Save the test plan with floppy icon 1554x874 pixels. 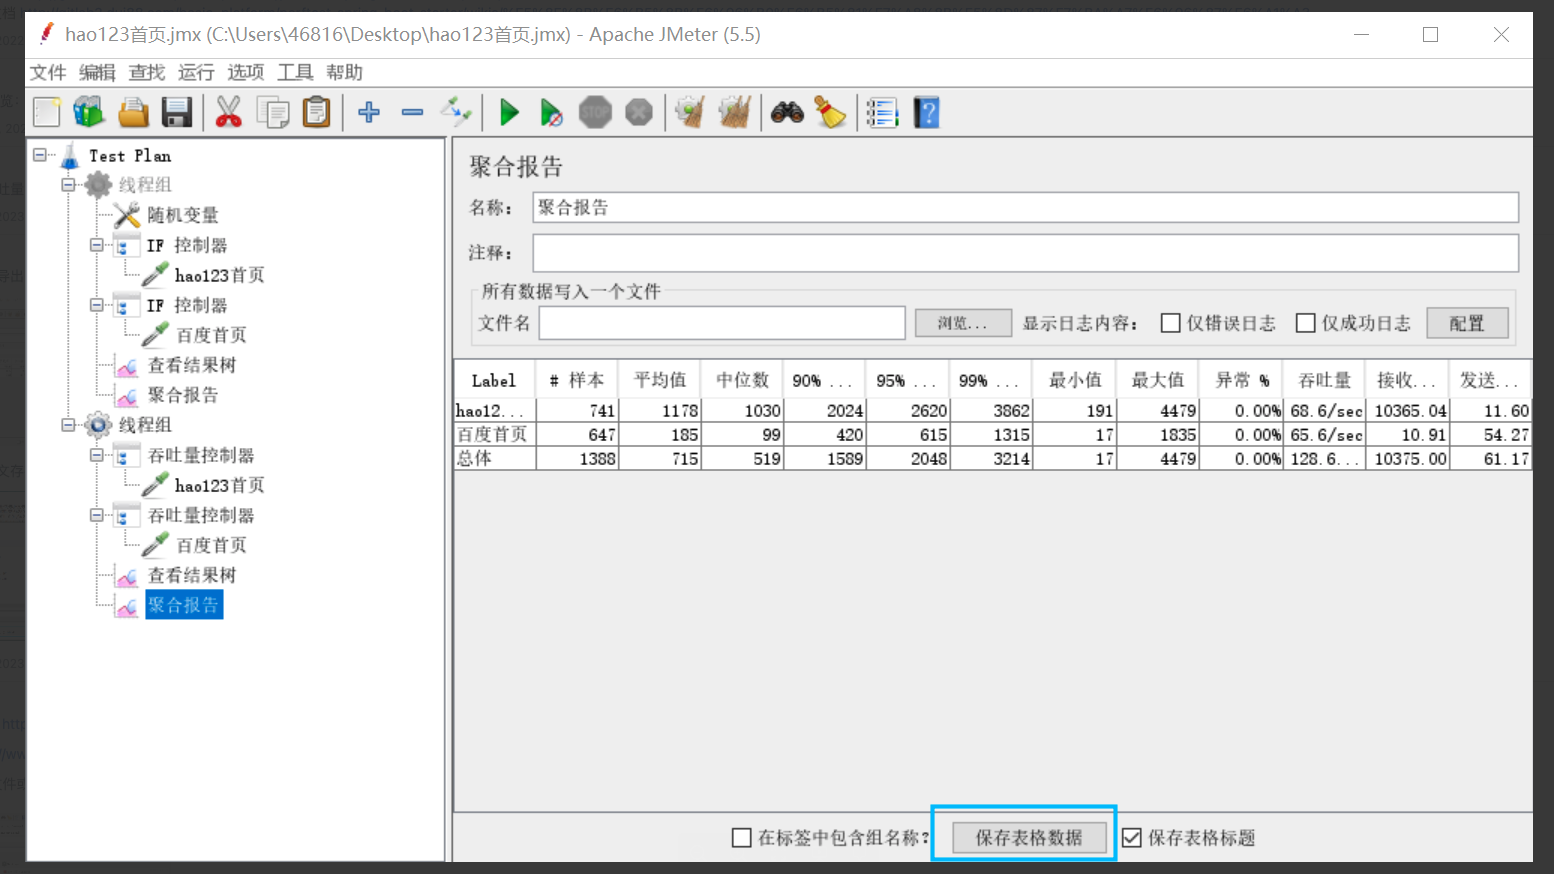(x=177, y=112)
